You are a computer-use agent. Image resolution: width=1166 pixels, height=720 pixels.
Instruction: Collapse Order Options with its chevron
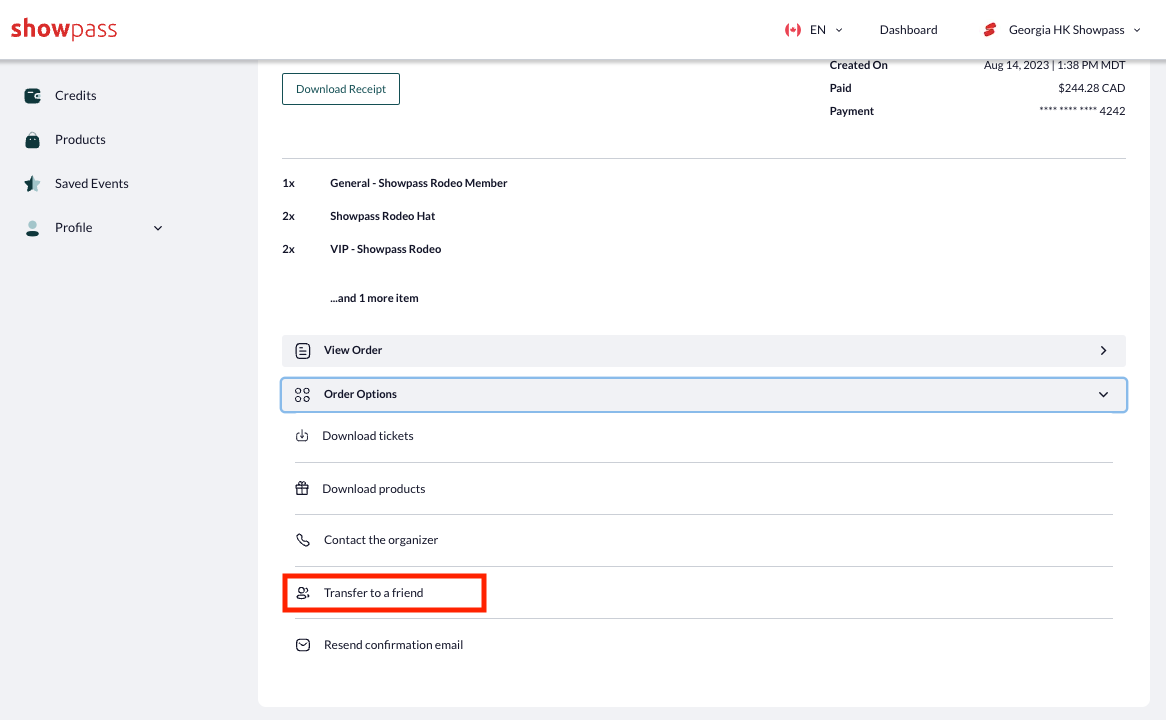[1104, 394]
